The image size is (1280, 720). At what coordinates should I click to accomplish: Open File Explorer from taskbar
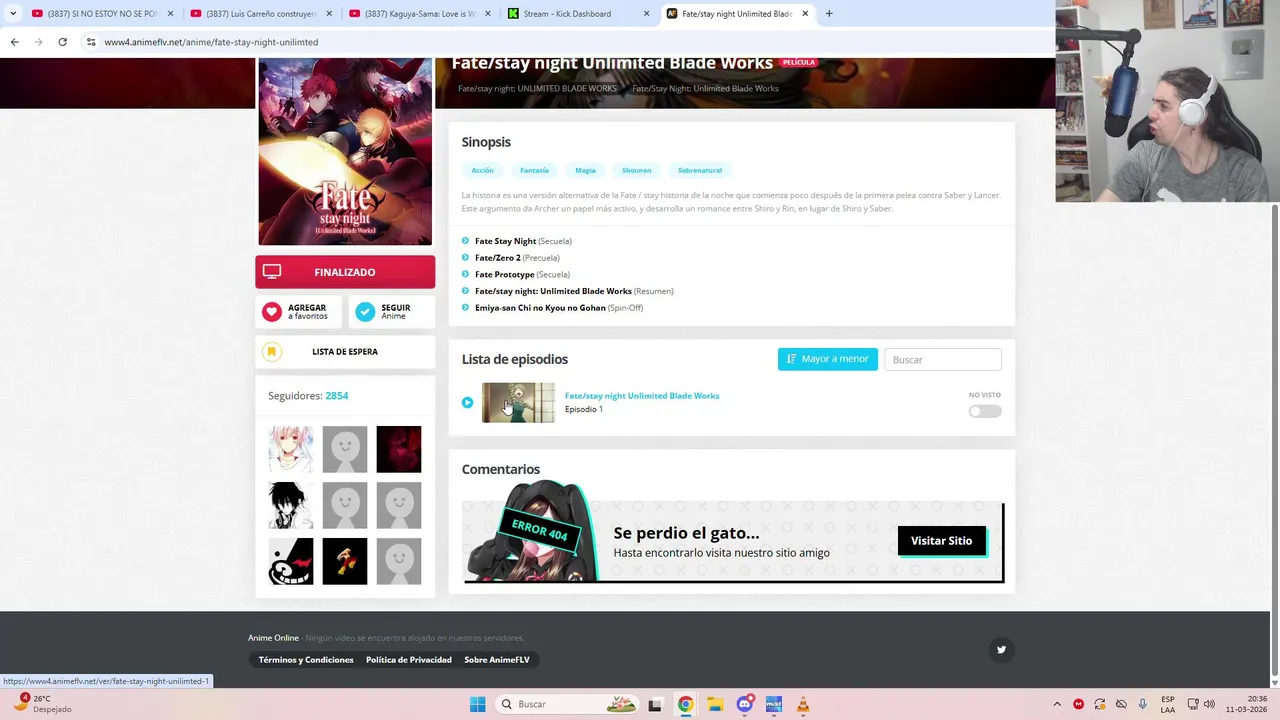pyautogui.click(x=715, y=704)
